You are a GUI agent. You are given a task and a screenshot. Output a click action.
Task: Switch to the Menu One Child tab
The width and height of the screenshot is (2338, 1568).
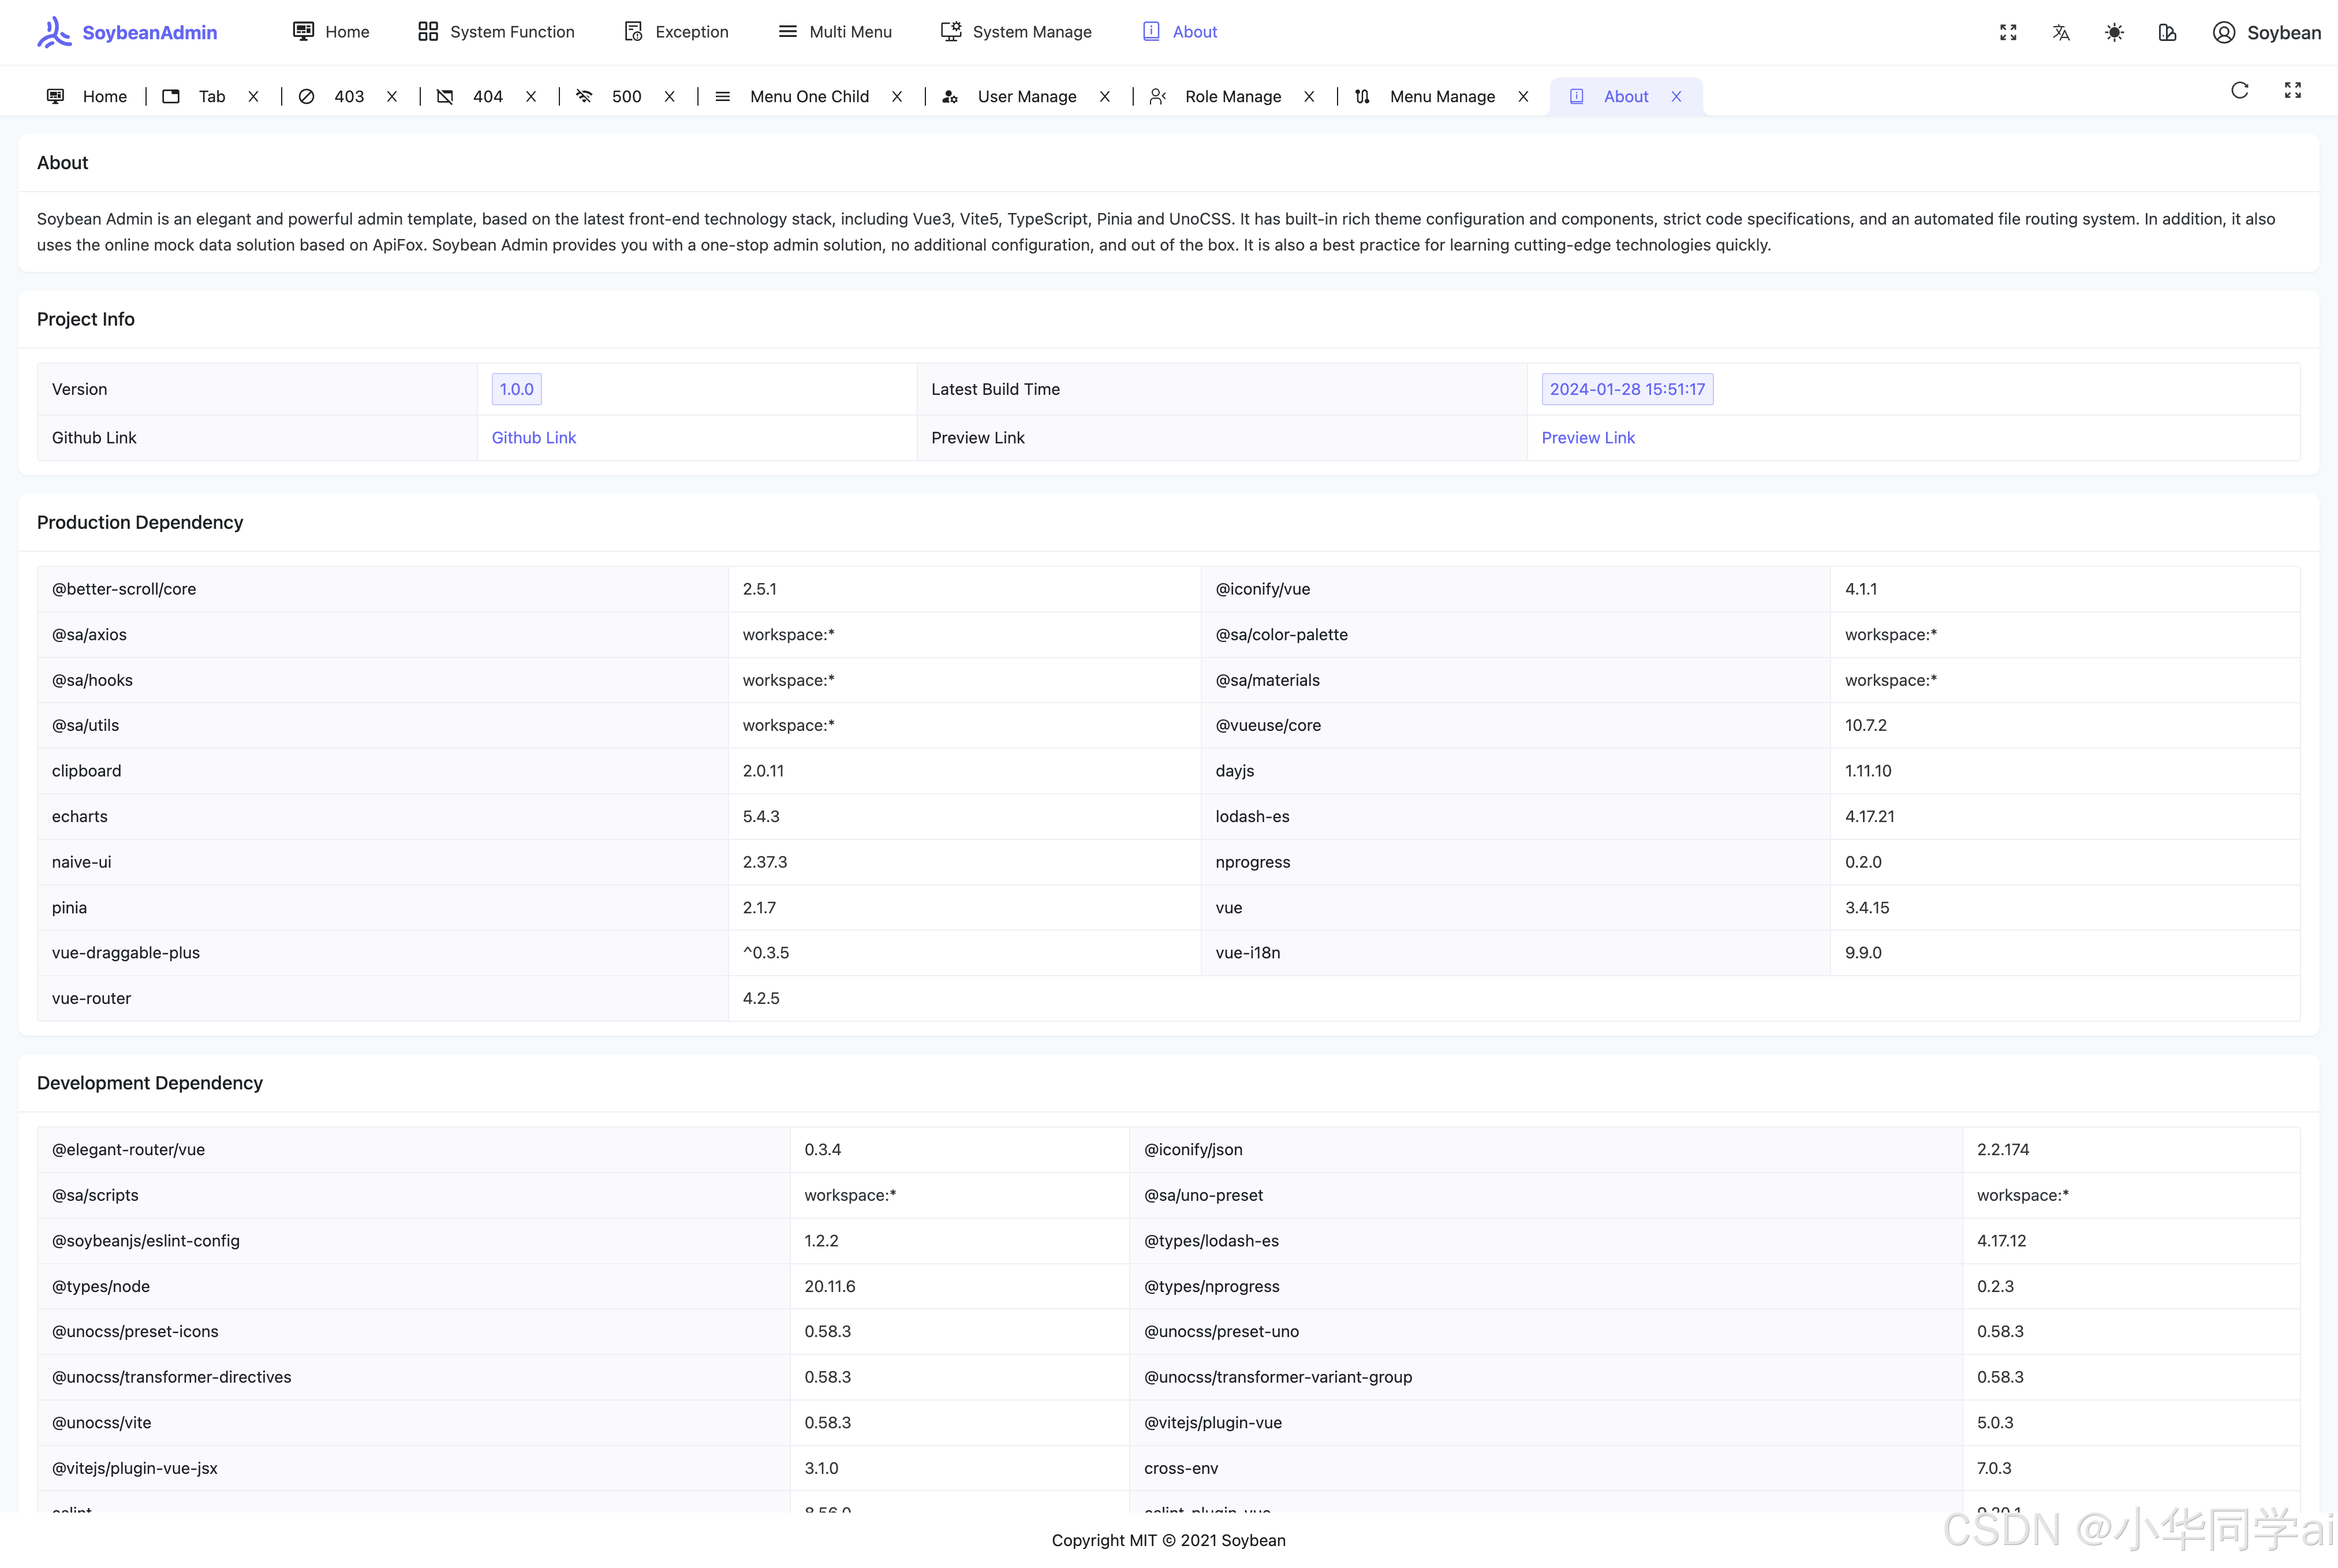pyautogui.click(x=808, y=97)
